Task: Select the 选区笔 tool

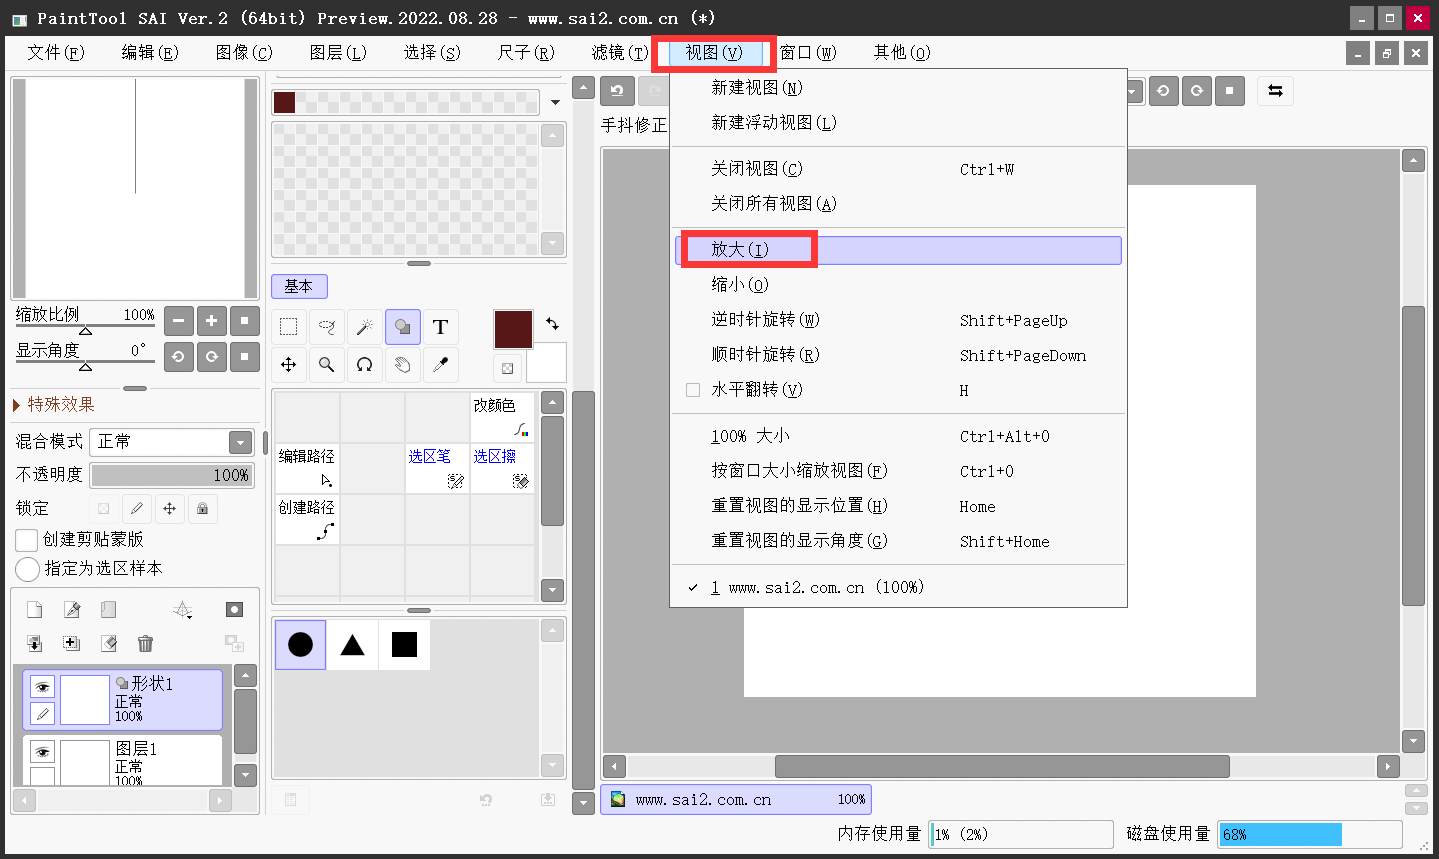Action: tap(437, 469)
